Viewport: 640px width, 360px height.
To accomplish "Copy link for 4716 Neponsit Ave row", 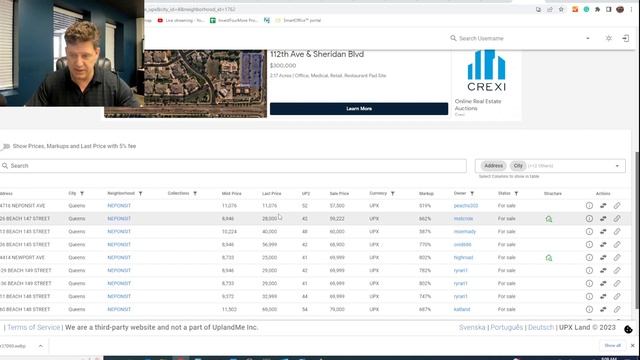I will (x=617, y=206).
